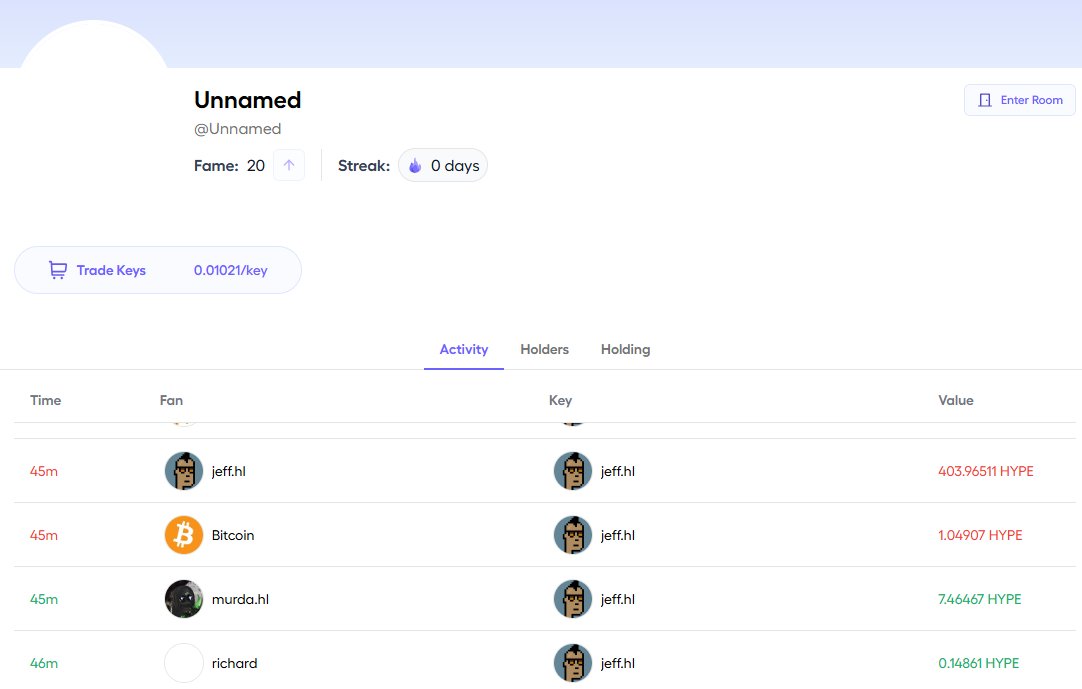Click the Fan column header
Viewport: 1082px width, 689px height.
(x=171, y=400)
